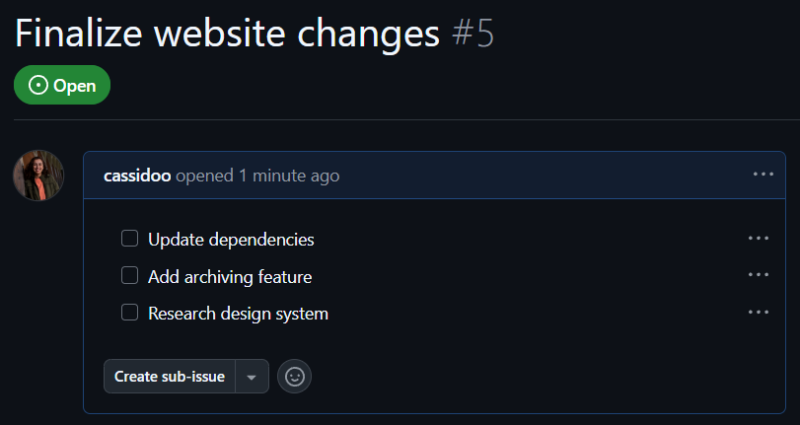Open the smiley emoji reaction picker

(x=294, y=376)
